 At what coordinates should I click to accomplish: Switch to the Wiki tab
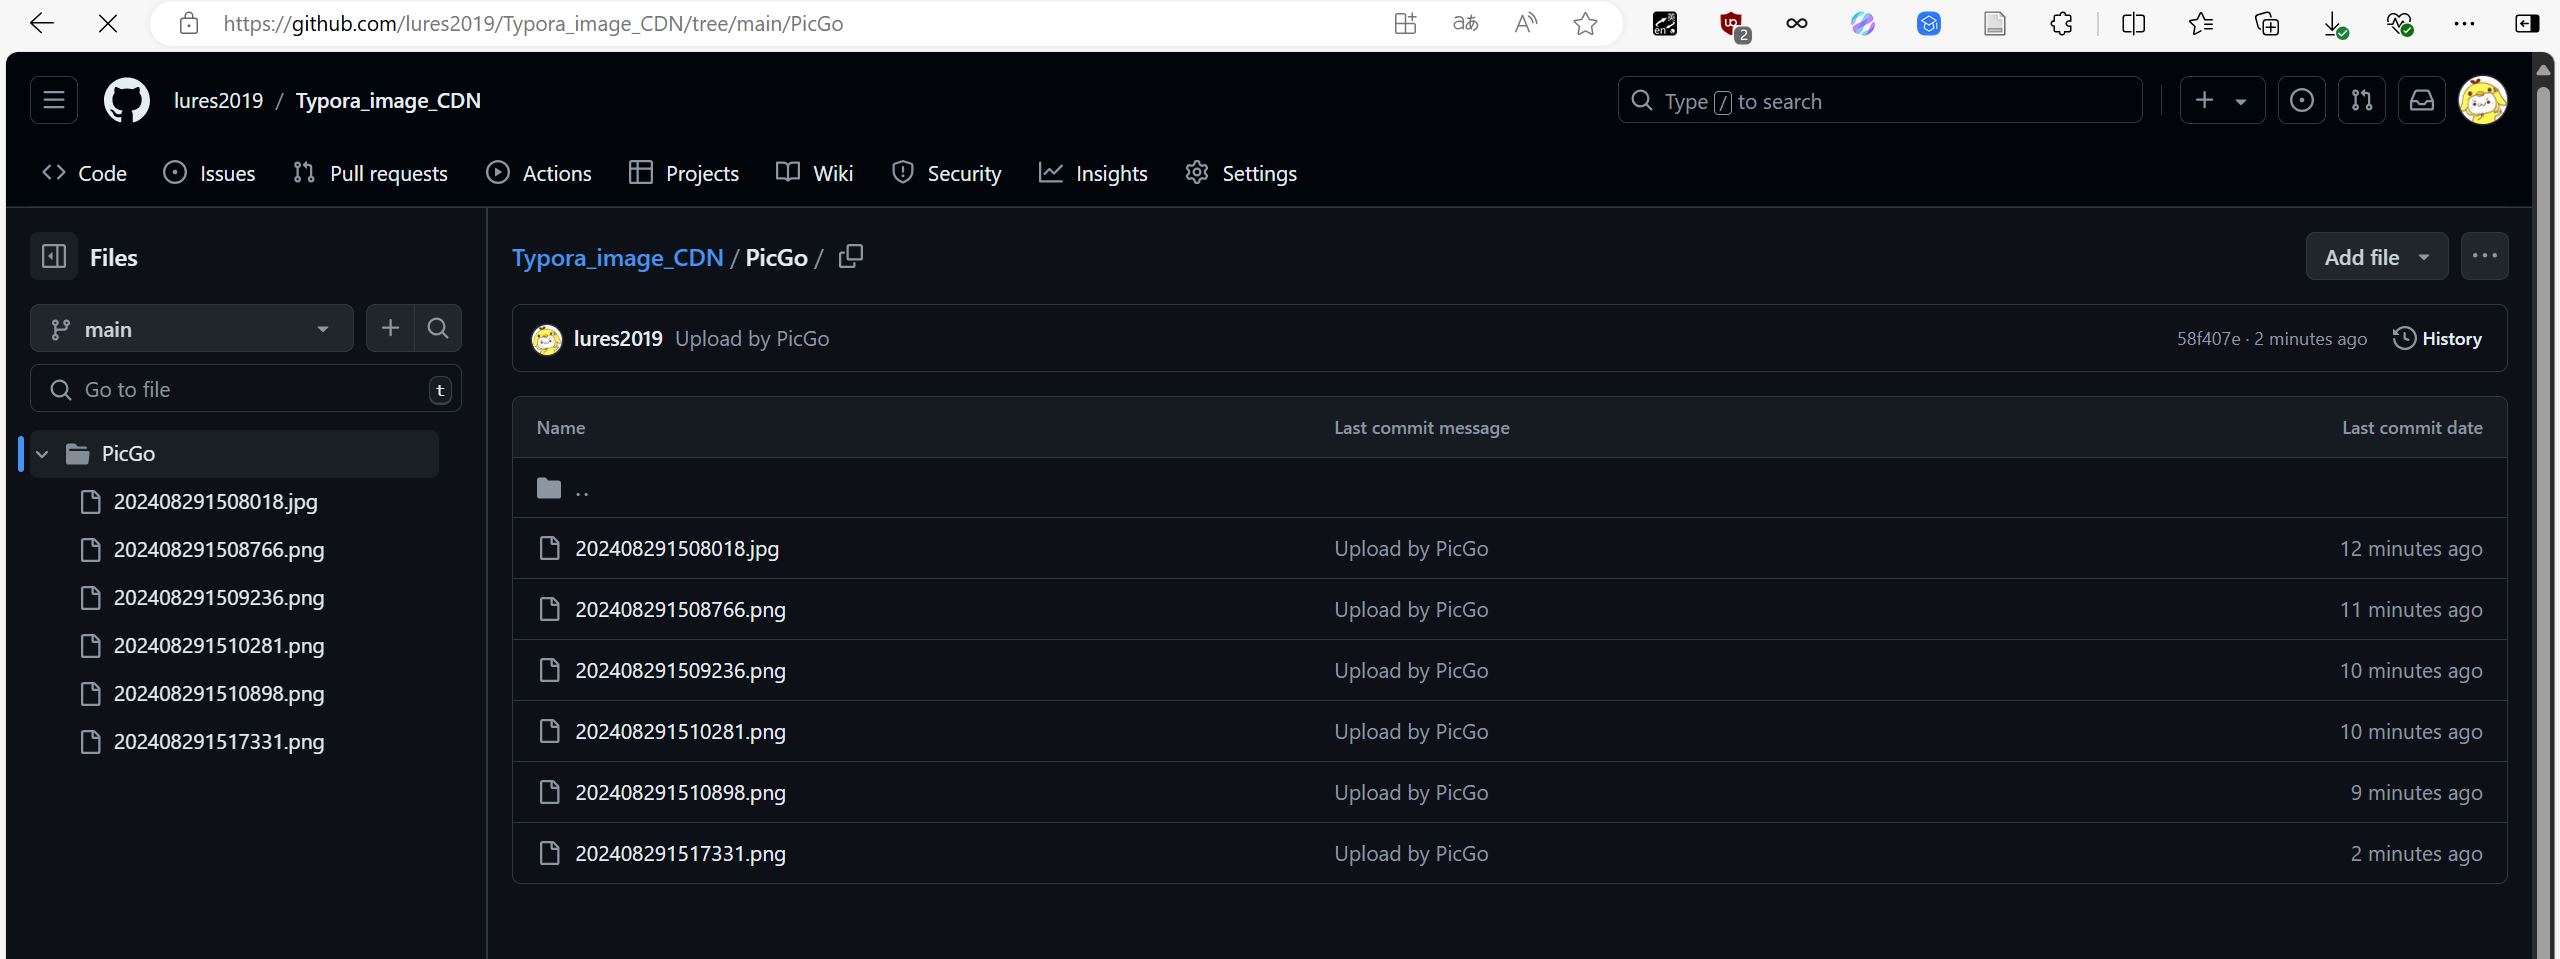[815, 173]
